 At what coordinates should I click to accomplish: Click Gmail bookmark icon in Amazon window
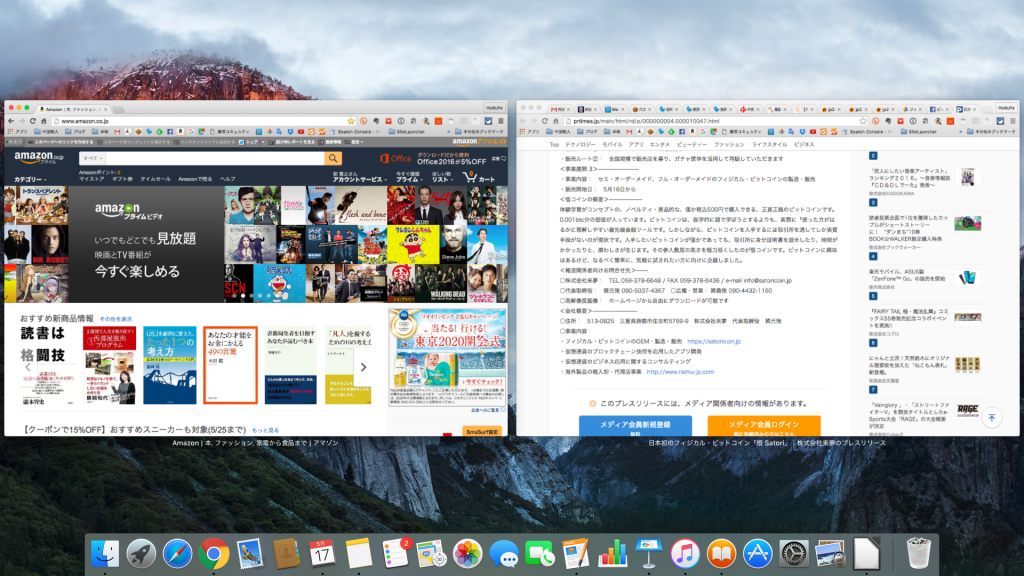[117, 131]
